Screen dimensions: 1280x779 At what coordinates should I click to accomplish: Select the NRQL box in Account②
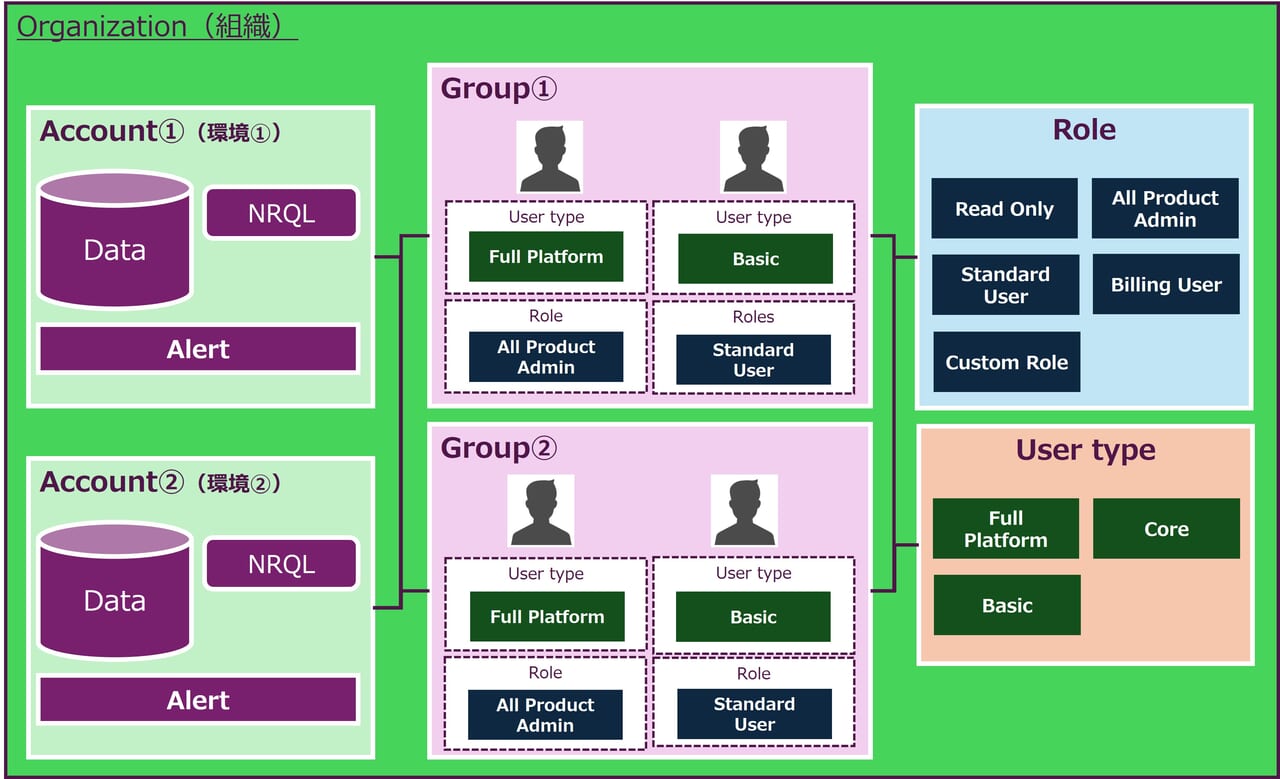281,565
